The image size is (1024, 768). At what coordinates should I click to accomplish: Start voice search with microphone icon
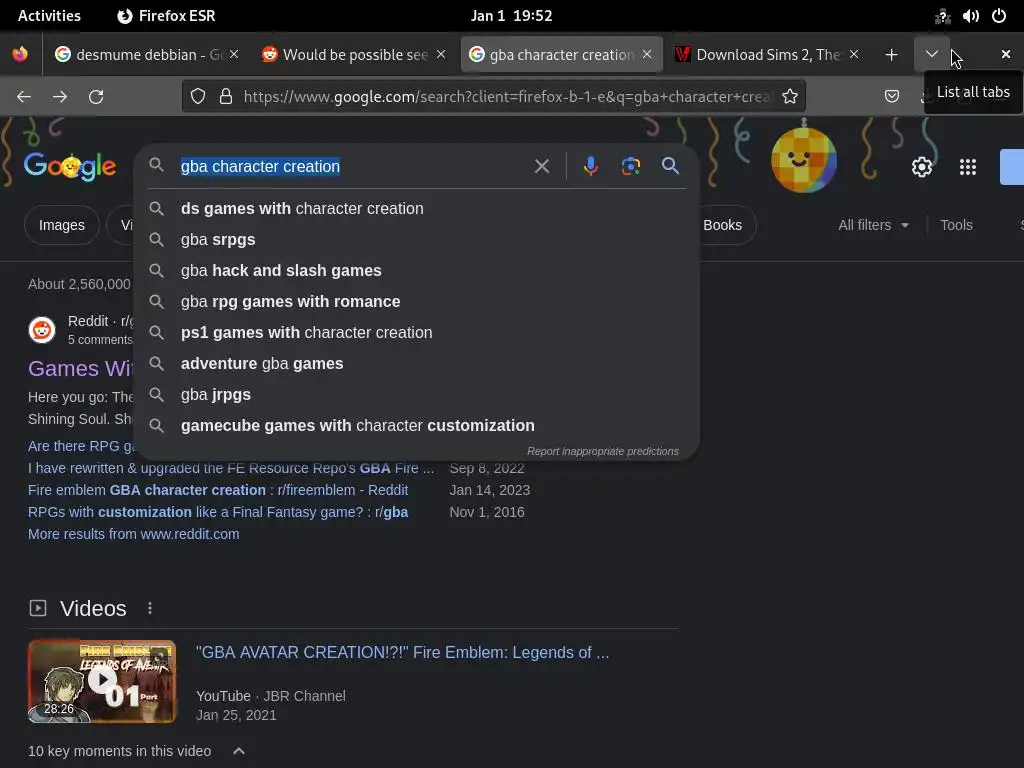point(590,167)
